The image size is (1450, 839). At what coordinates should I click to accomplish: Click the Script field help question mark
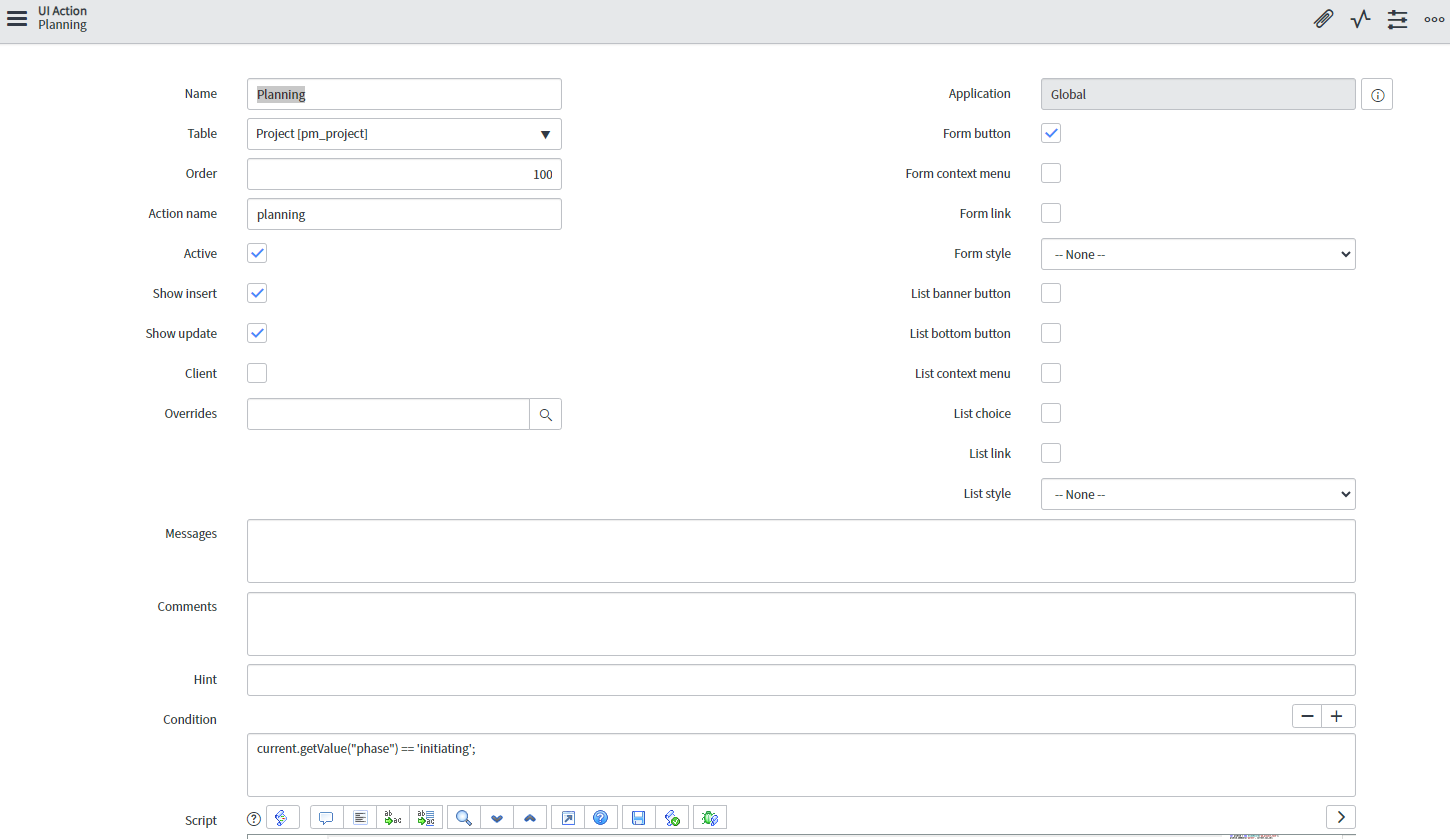[254, 818]
